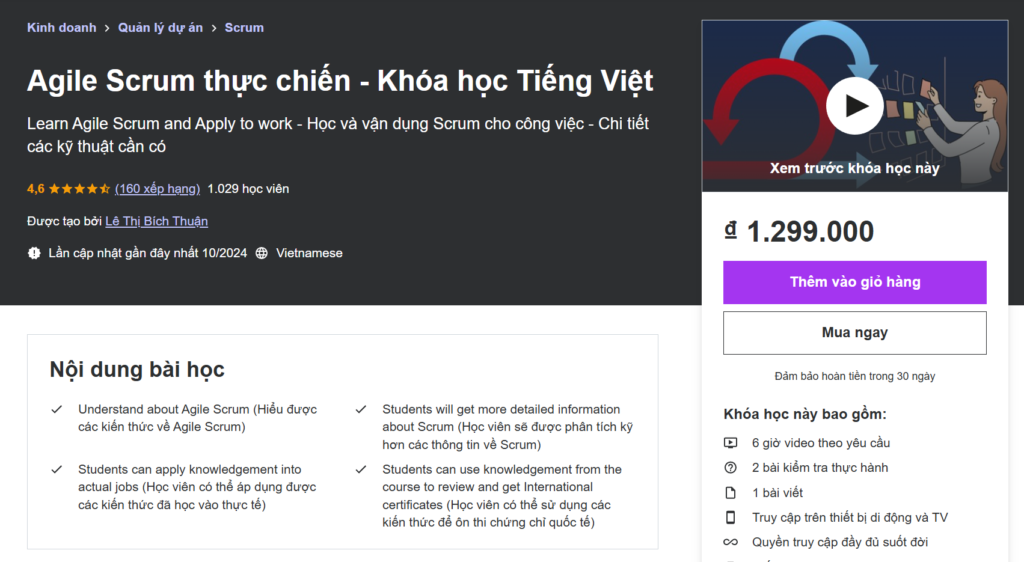The width and height of the screenshot is (1024, 562).
Task: Play the course preview video
Action: tap(854, 106)
